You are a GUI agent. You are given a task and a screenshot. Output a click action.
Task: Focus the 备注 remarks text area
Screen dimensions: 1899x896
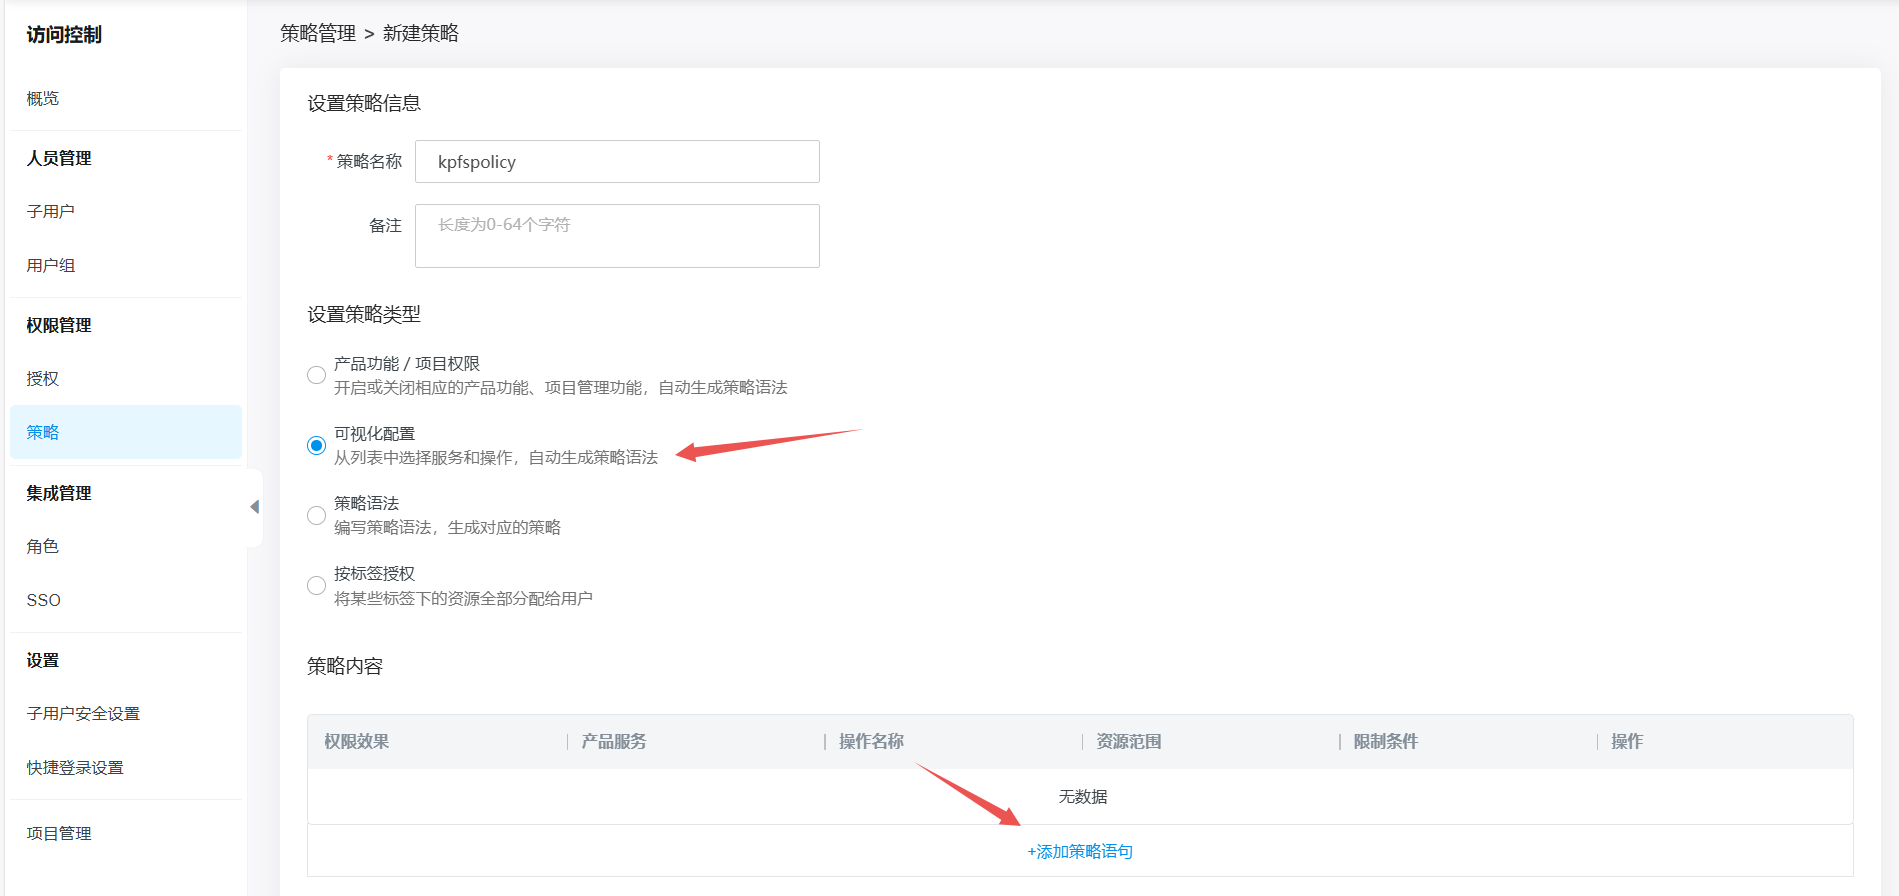tap(617, 236)
